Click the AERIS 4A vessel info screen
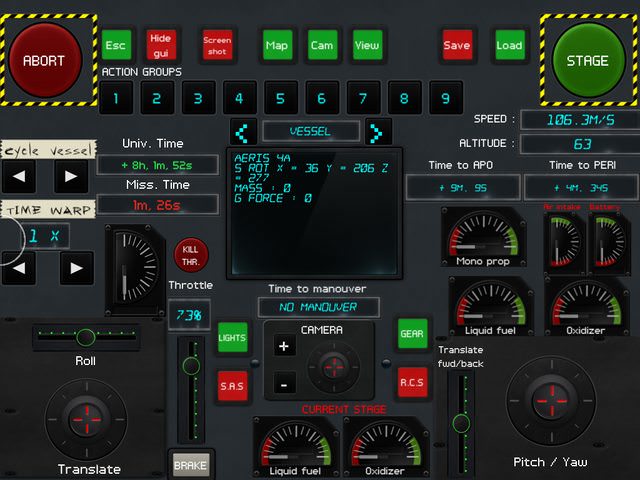Screen dimensions: 640x480 pyautogui.click(x=314, y=213)
